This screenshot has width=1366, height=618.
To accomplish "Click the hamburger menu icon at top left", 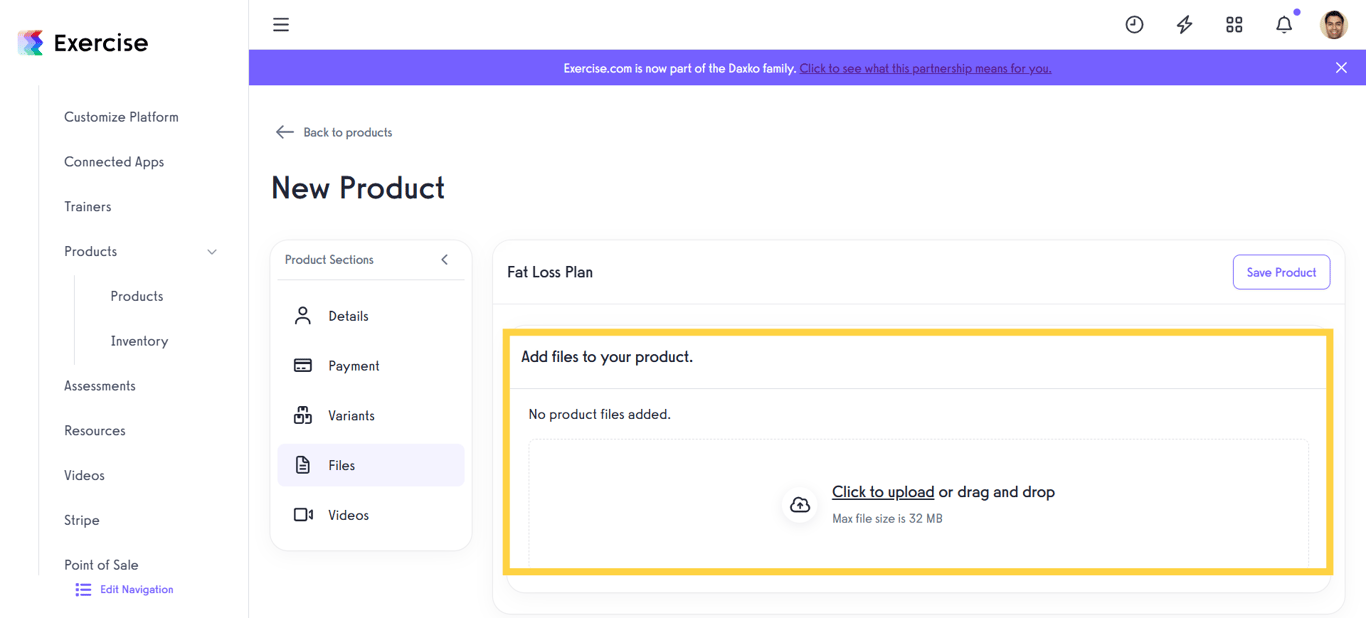I will coord(281,24).
